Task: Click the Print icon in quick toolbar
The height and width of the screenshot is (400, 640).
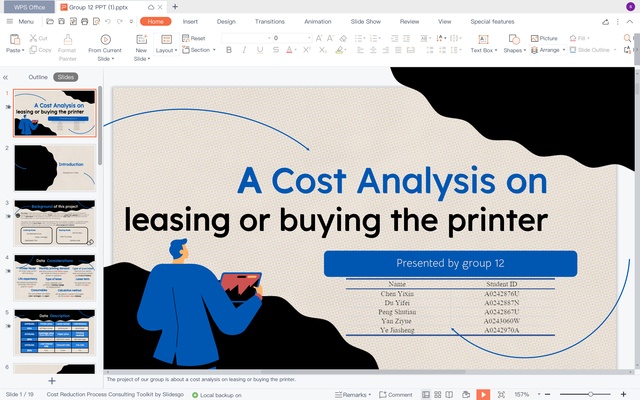Action: tap(84, 21)
